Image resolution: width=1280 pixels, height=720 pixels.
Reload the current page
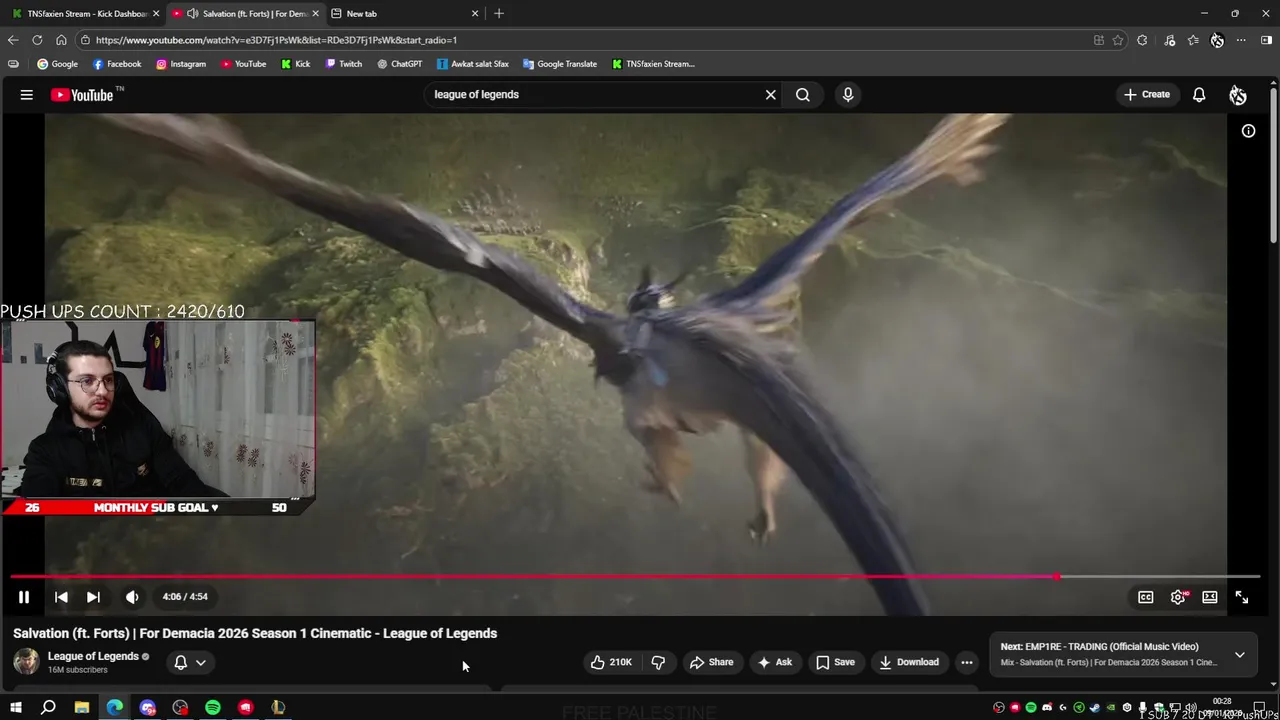[37, 40]
